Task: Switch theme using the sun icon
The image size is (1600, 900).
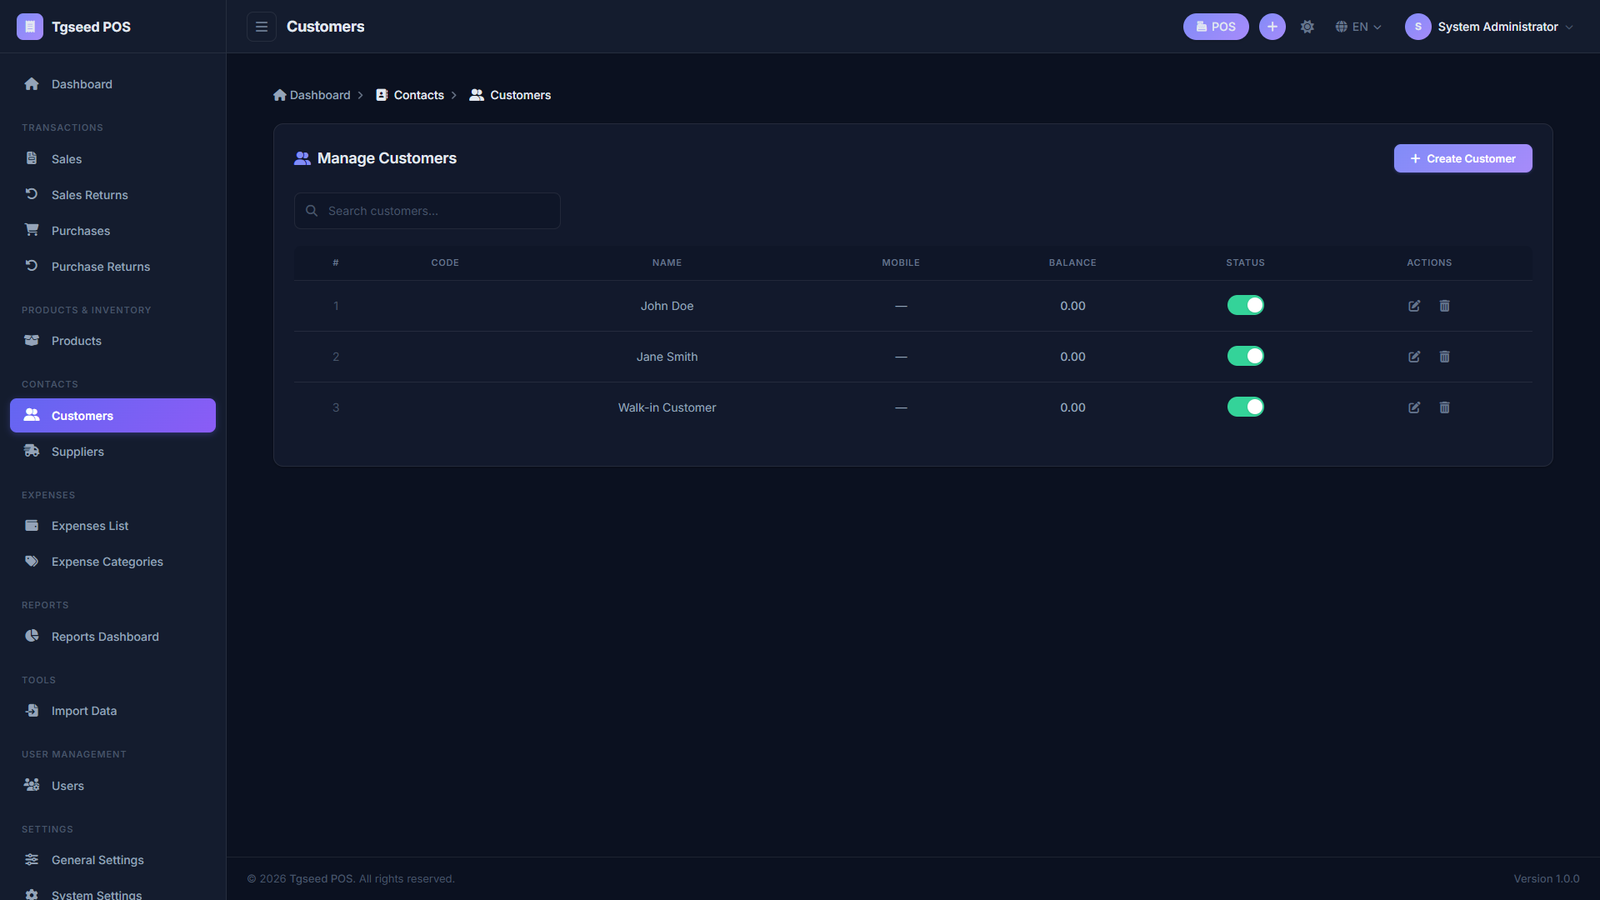Action: [1307, 27]
